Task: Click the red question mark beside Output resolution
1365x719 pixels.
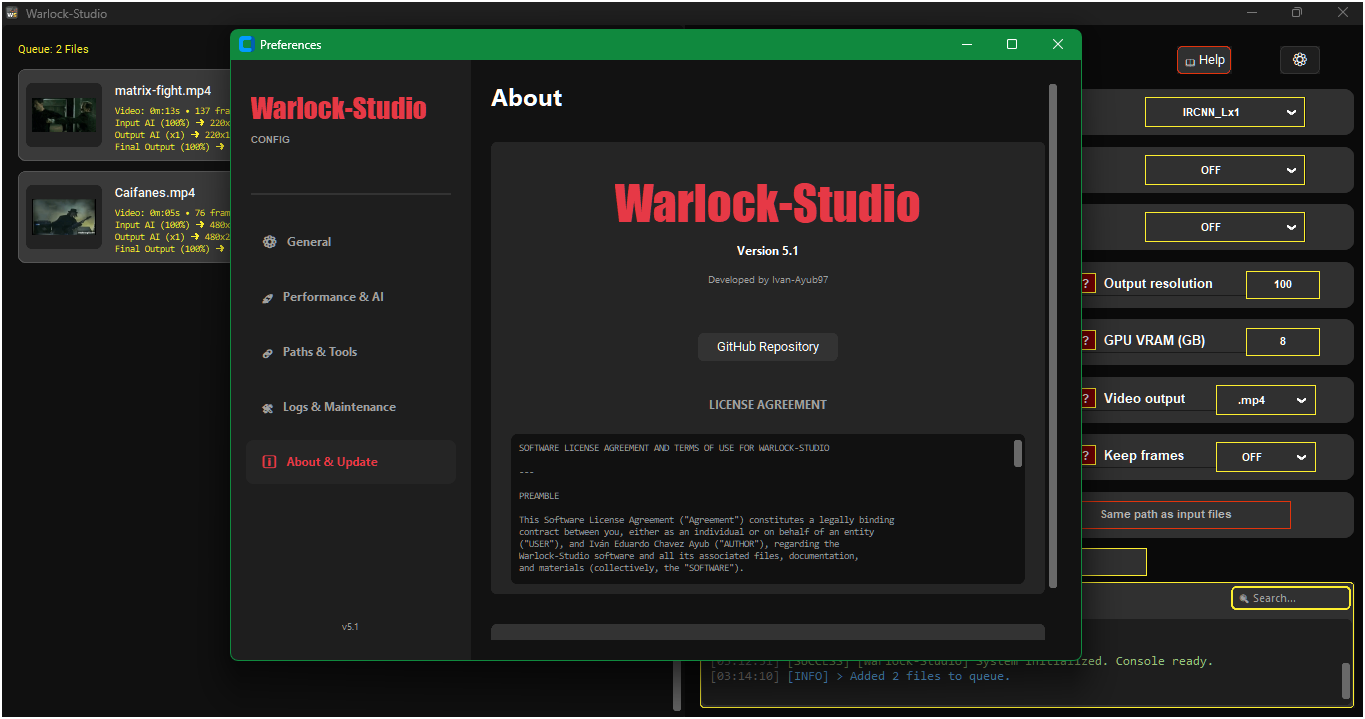Action: pos(1087,284)
